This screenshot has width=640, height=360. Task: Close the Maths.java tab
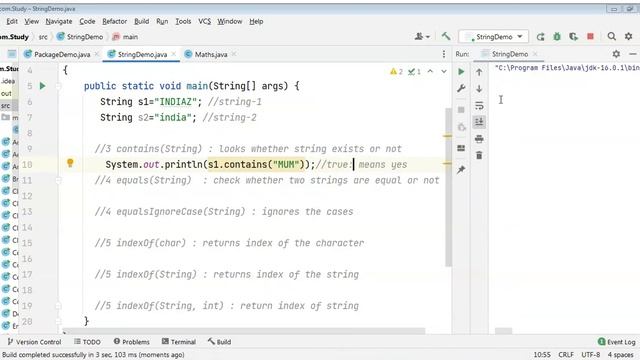(234, 54)
